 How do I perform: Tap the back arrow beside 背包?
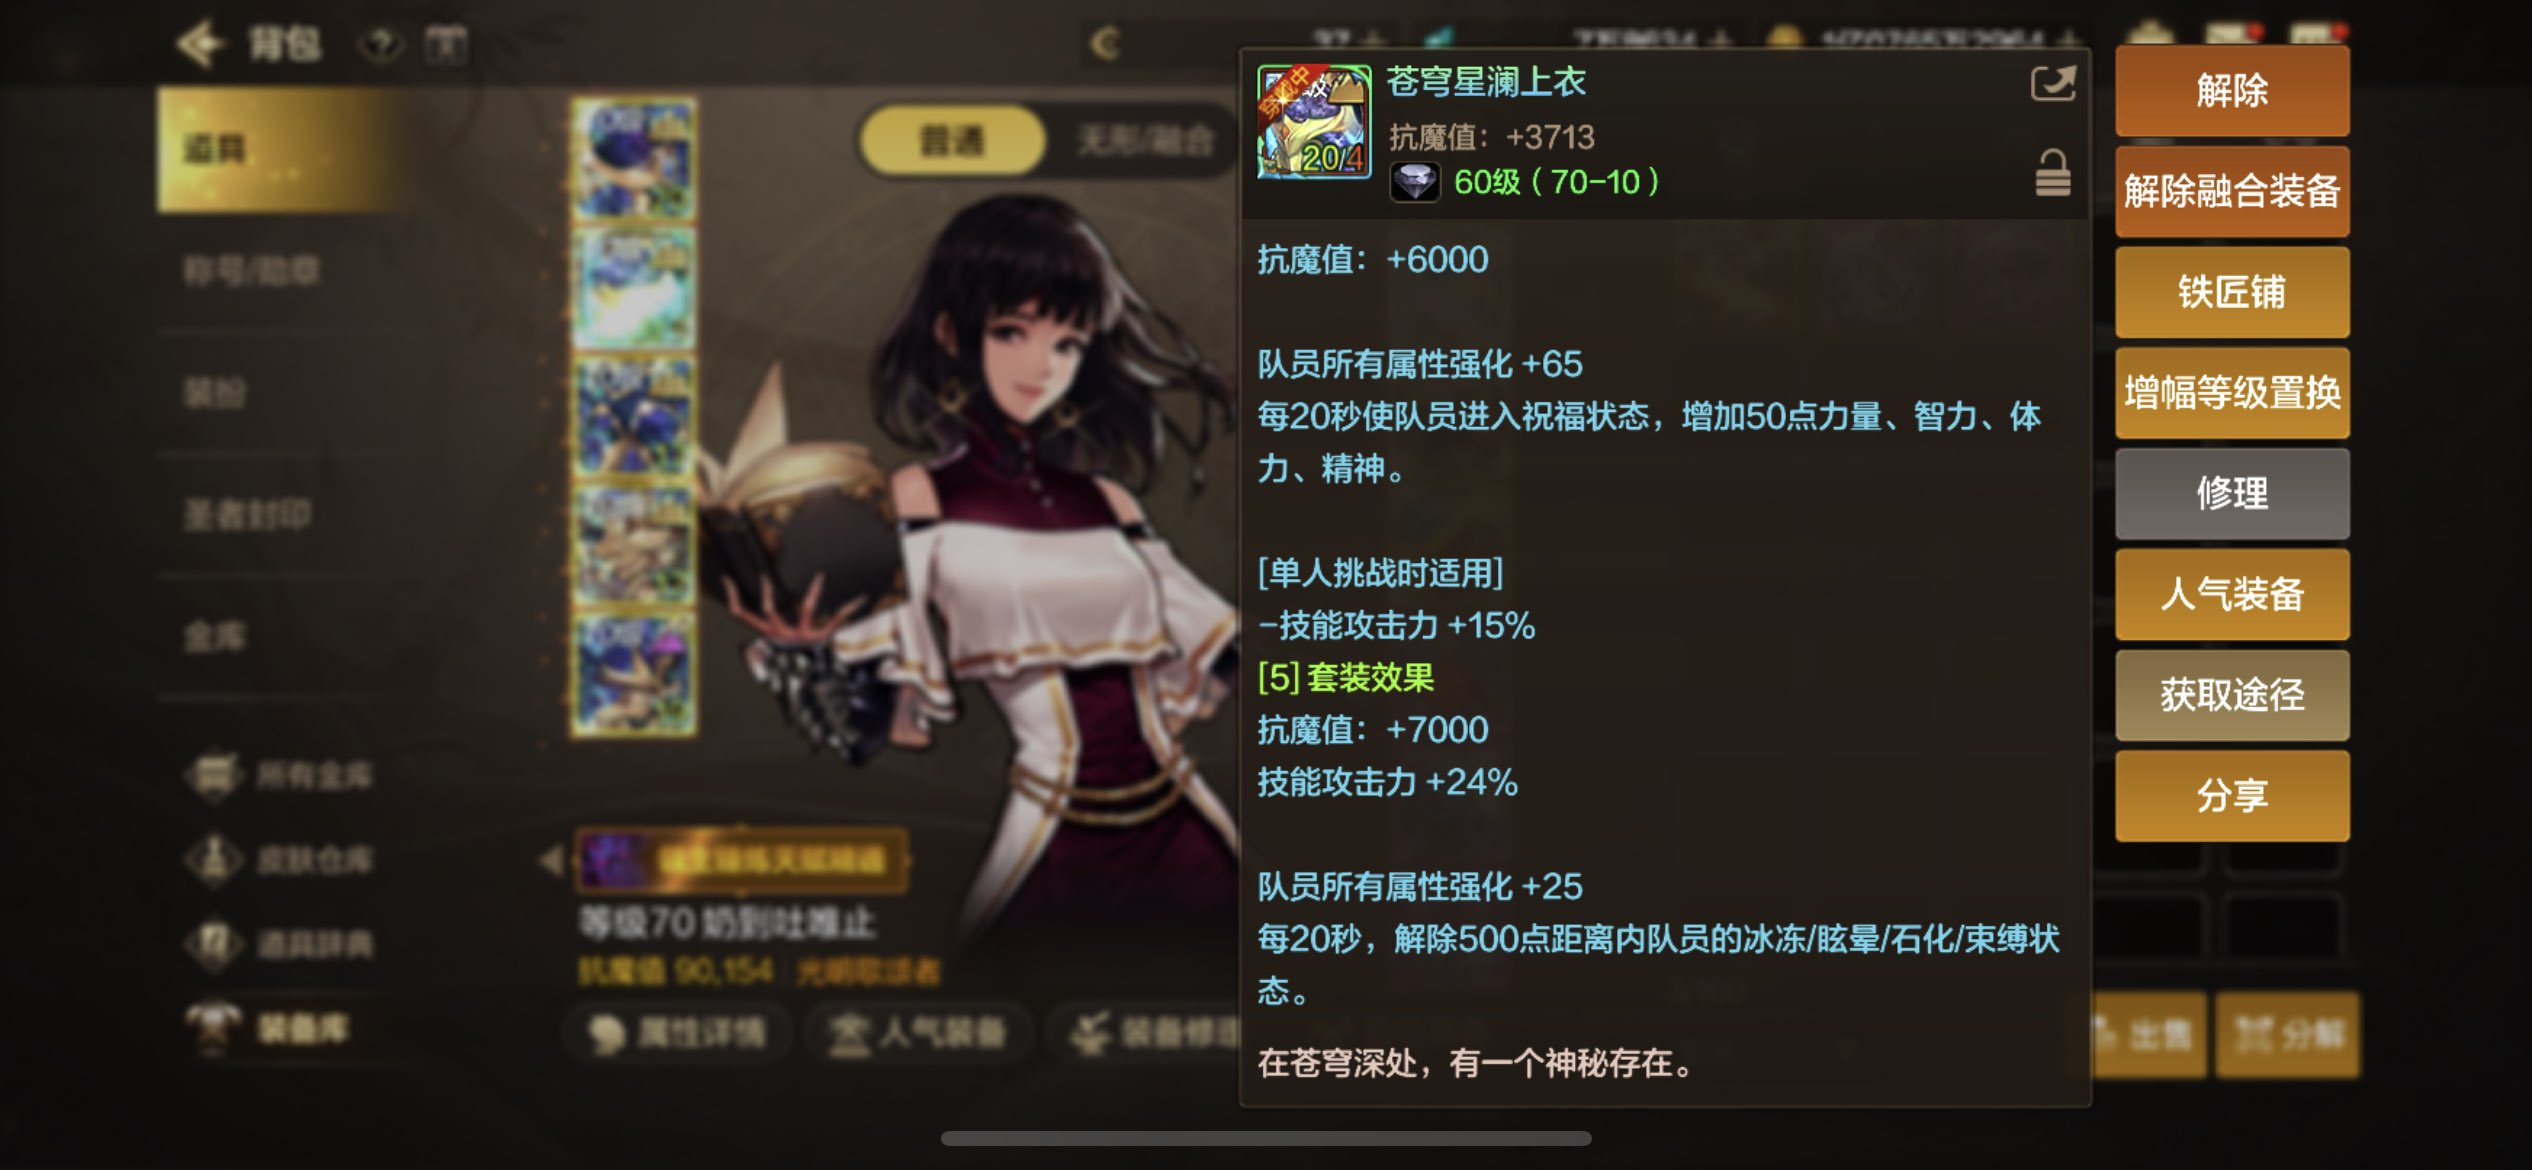click(x=200, y=43)
